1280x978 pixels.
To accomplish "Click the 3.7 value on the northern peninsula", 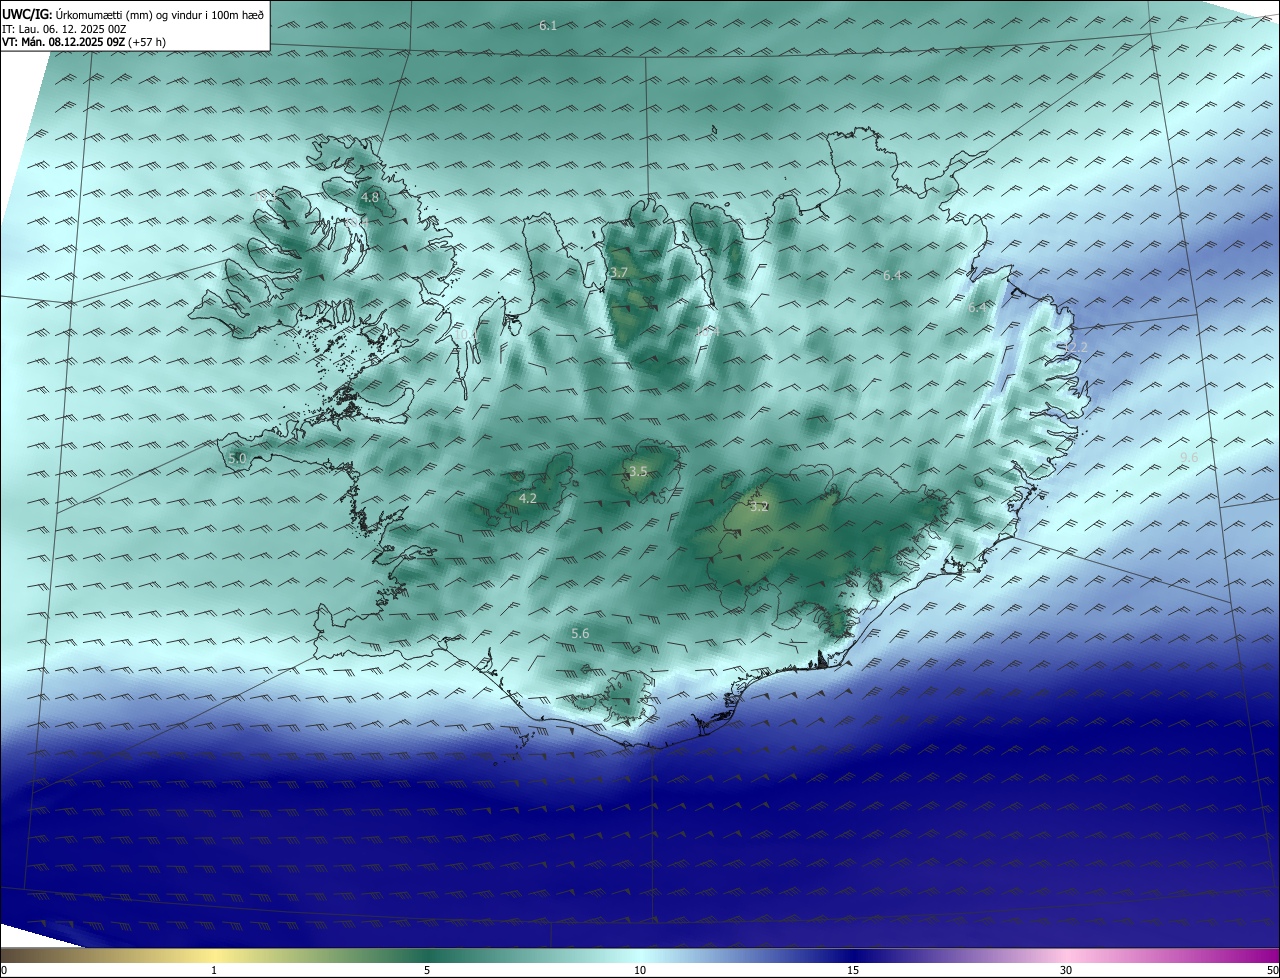I will (x=619, y=272).
